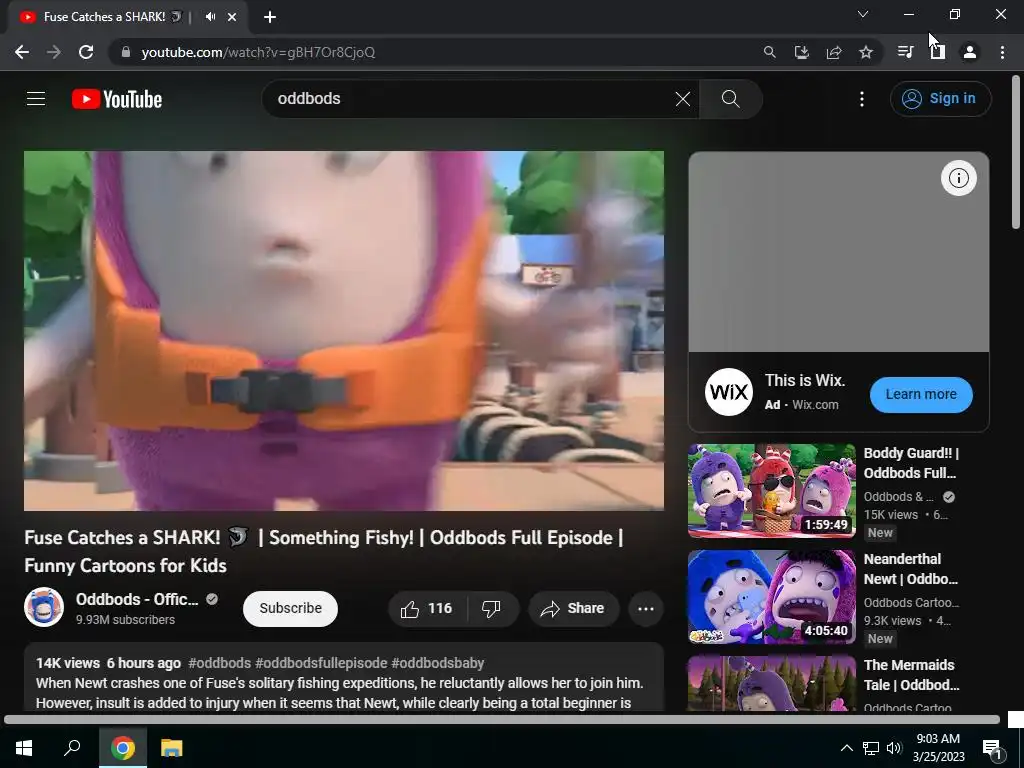Like the video with thumbs up

click(x=427, y=609)
